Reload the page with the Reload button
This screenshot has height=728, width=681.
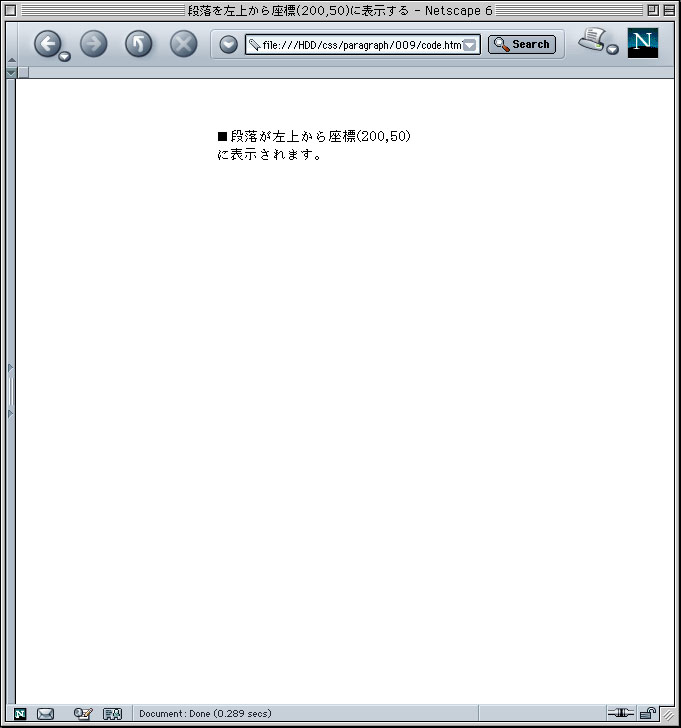[x=138, y=44]
